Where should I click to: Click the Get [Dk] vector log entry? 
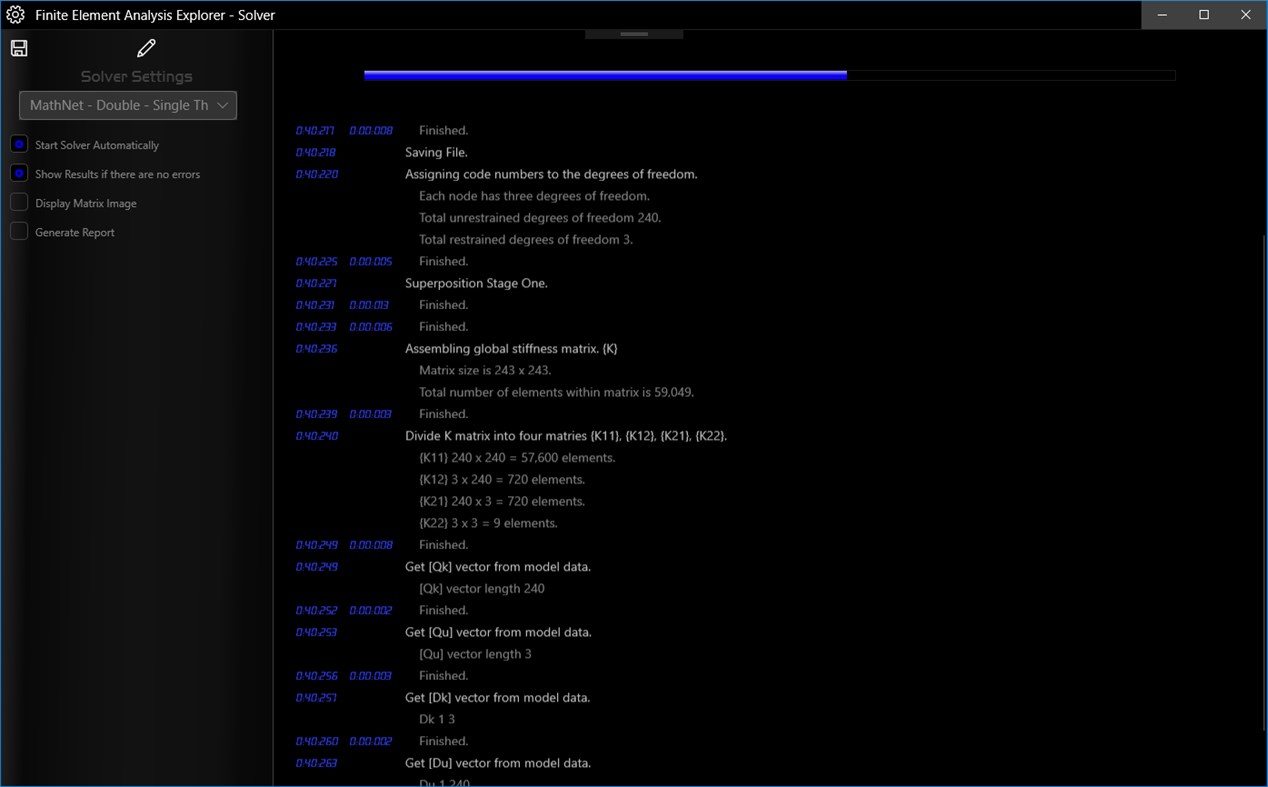(x=497, y=697)
